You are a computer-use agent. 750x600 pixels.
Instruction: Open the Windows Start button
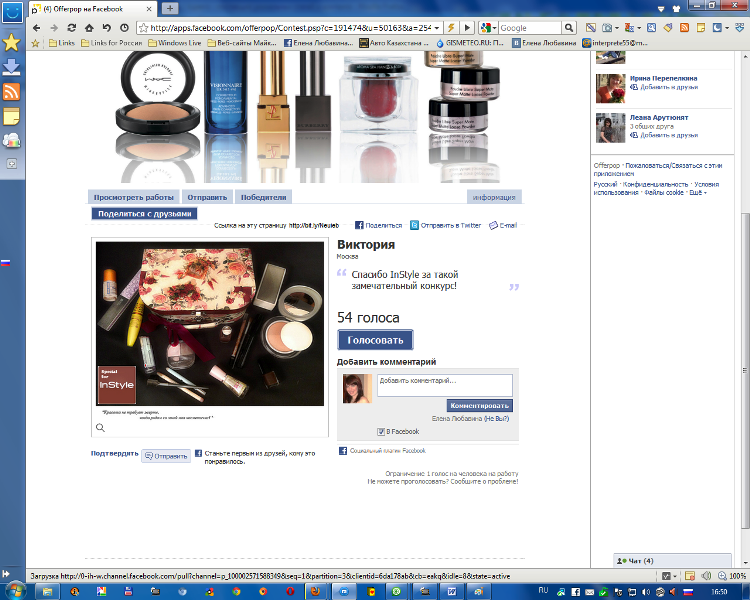14,590
